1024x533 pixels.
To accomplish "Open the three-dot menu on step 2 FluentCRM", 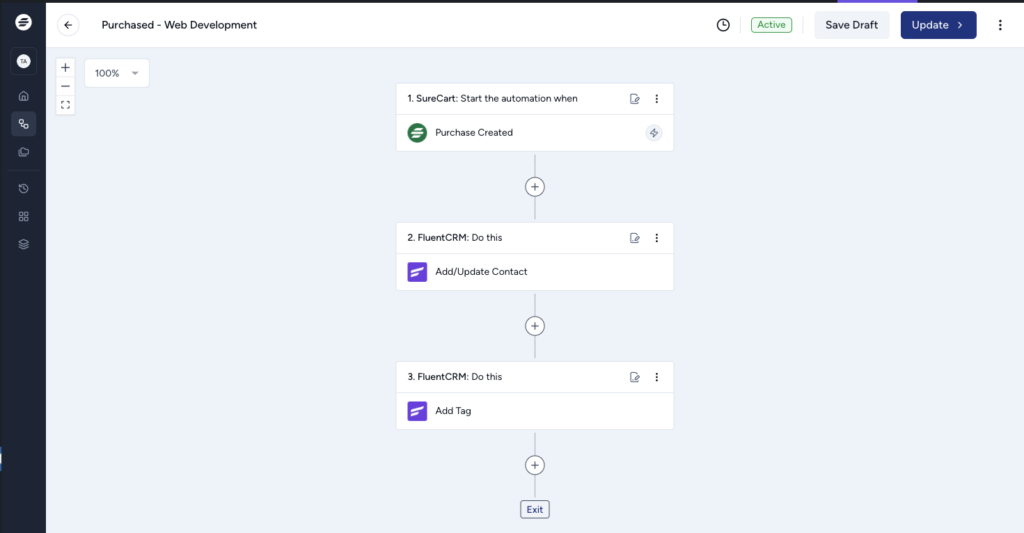I will coord(656,238).
